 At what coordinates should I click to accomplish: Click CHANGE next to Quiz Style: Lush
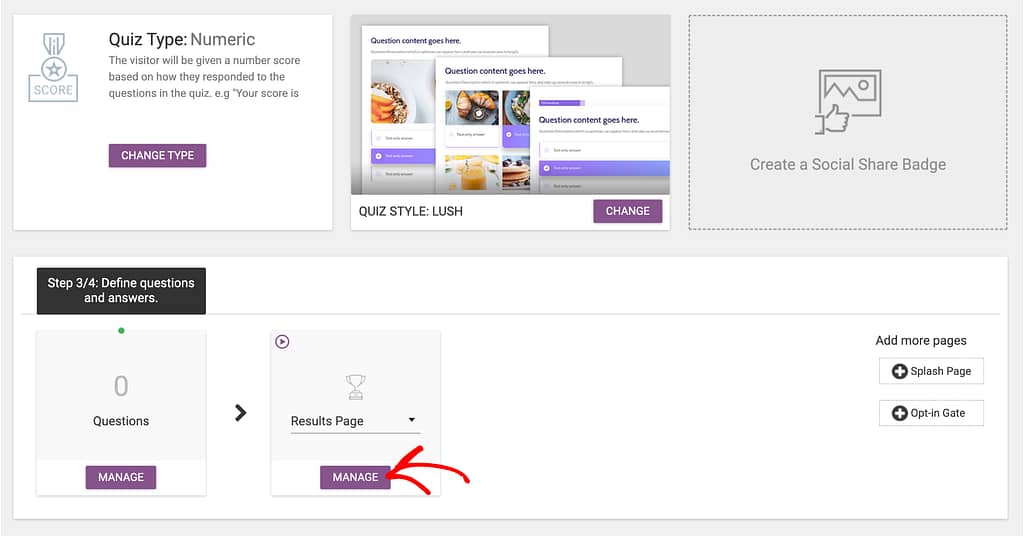pyautogui.click(x=627, y=211)
